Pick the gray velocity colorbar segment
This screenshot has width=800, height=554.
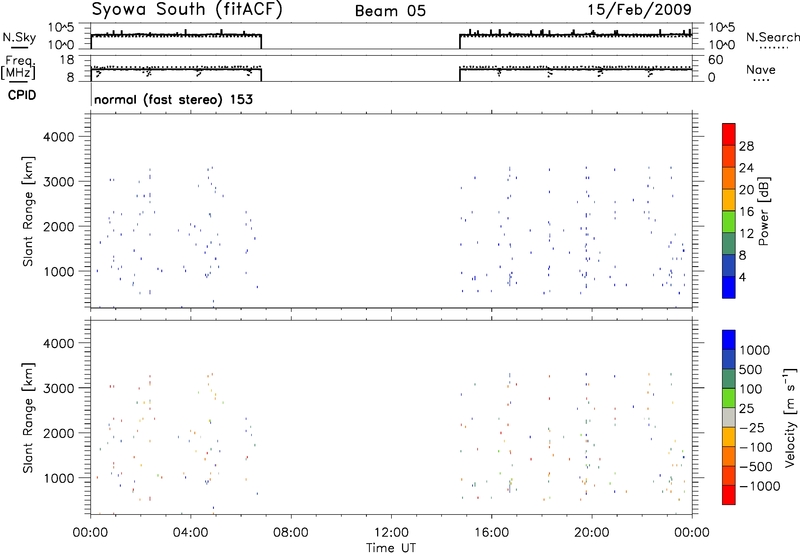click(x=729, y=418)
